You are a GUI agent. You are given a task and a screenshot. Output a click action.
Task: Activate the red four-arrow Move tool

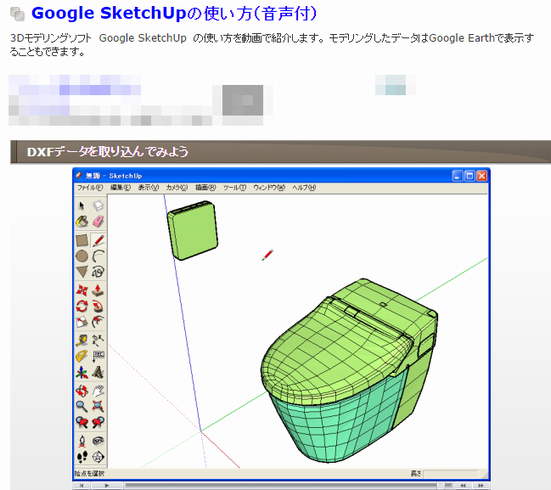82,290
